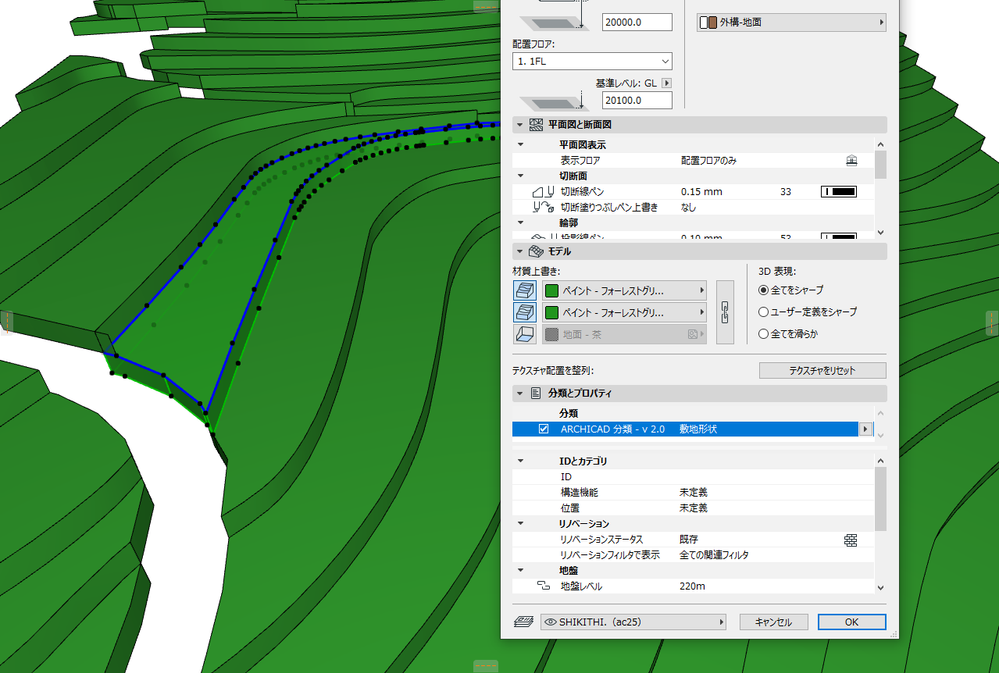Click scroll up arrow in 平面図表示 list
Screen dimensions: 999x673
pos(880,145)
